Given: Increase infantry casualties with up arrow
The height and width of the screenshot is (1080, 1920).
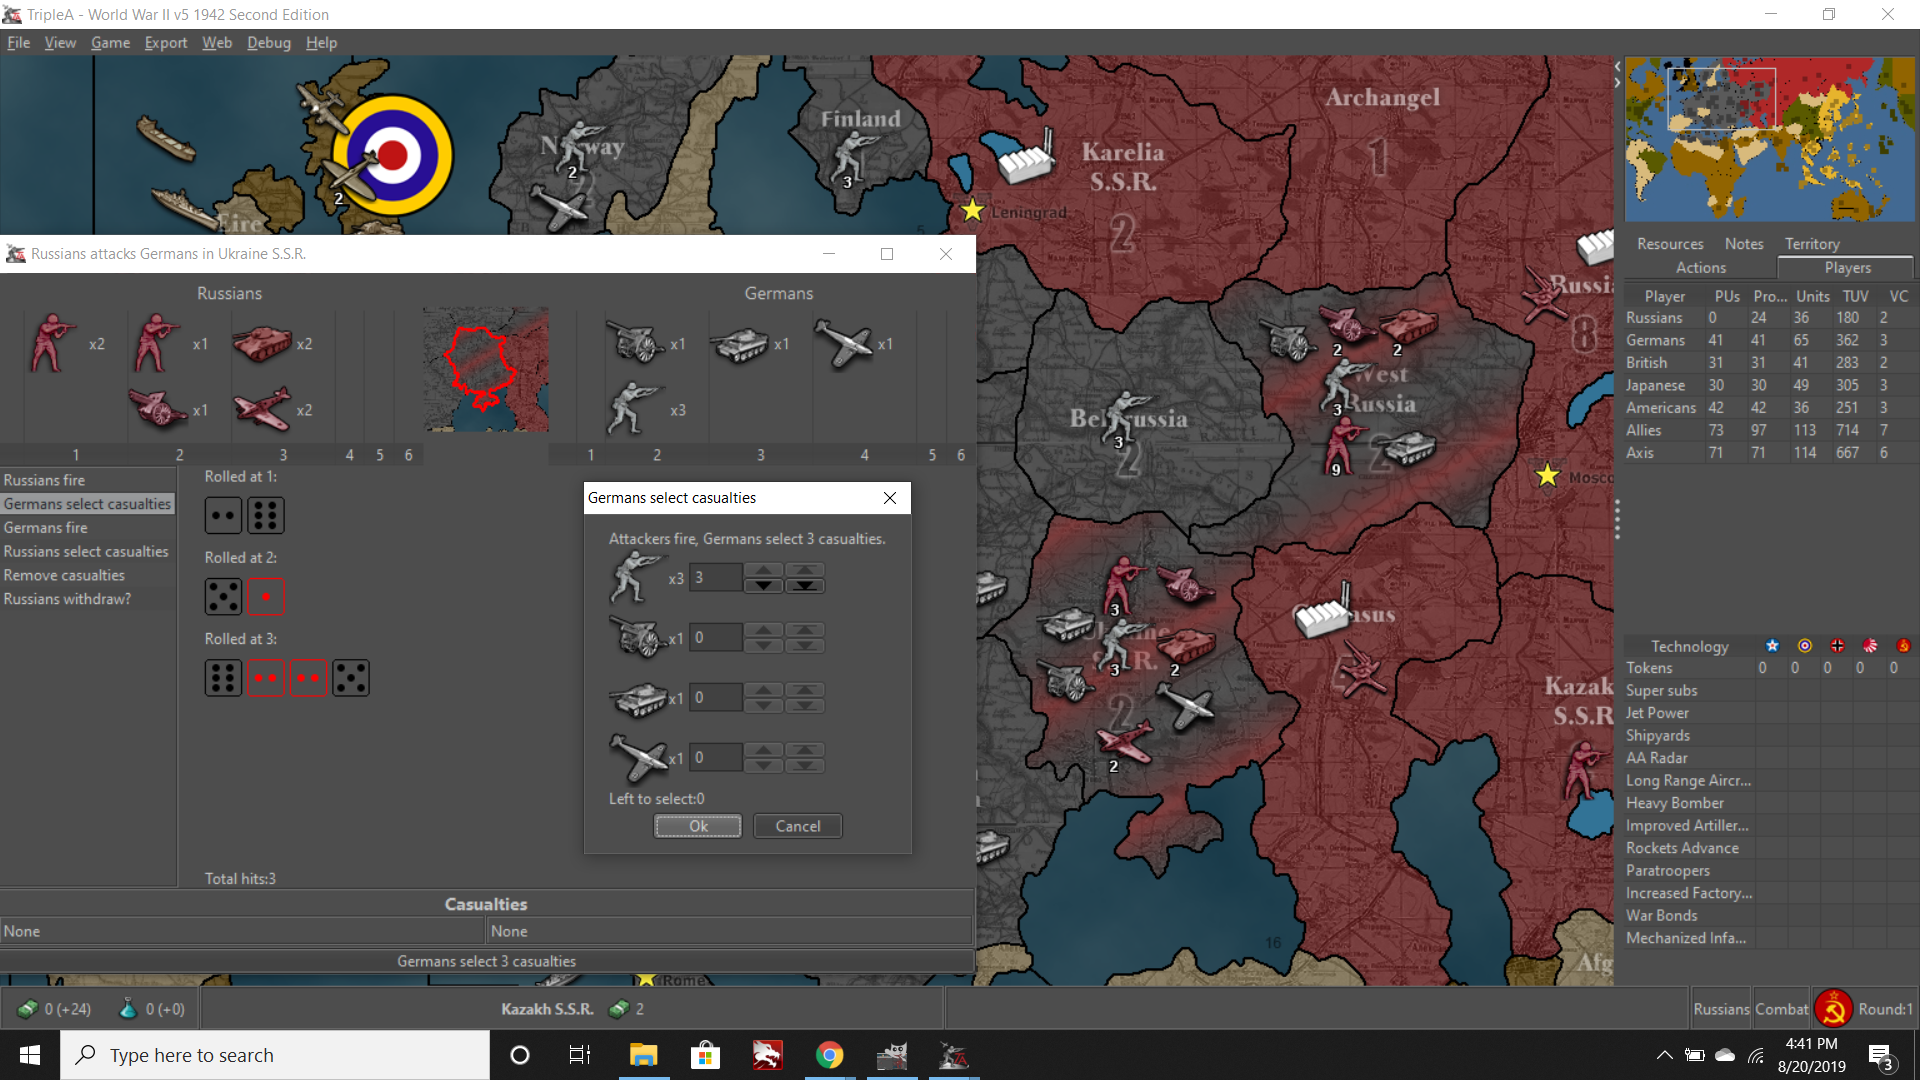Looking at the screenshot, I should (x=764, y=570).
